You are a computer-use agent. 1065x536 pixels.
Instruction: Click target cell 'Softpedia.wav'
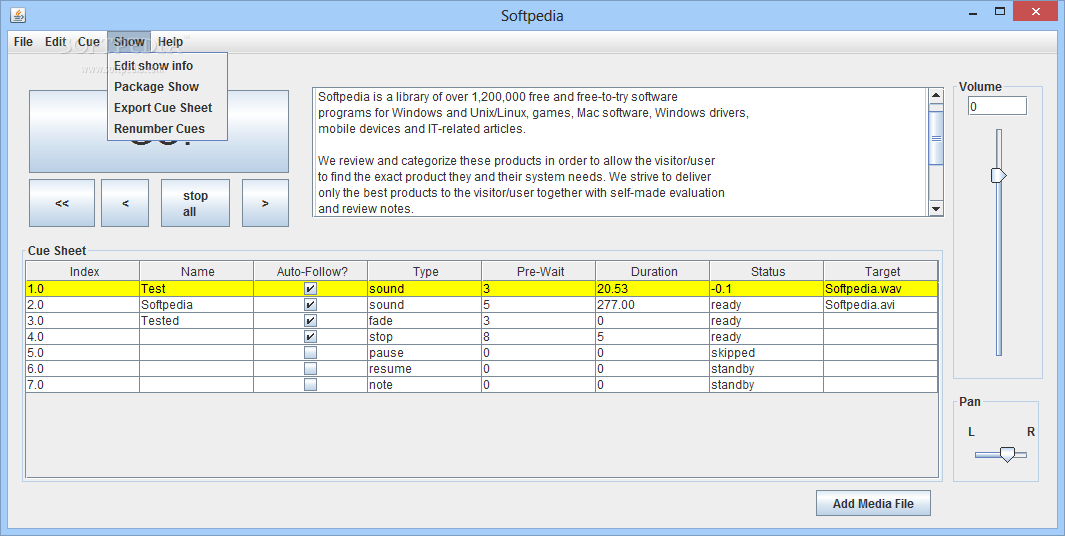click(881, 289)
